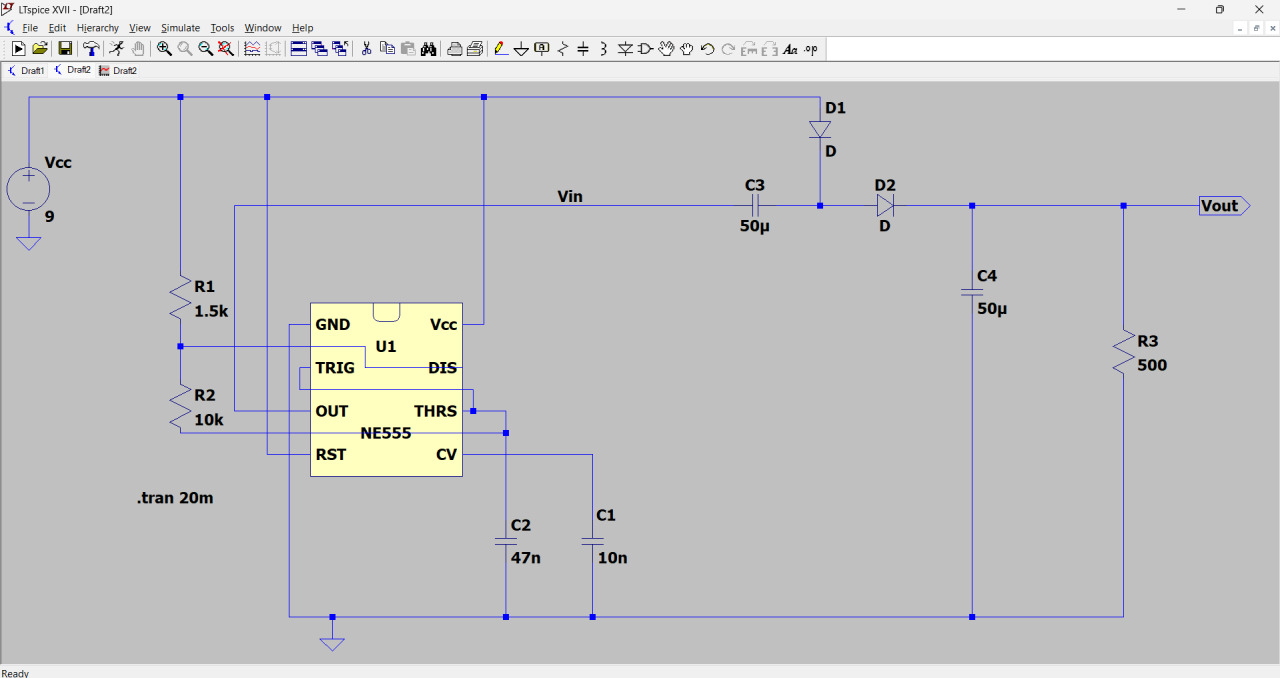Click the R3 500 resistor value

tap(1152, 365)
